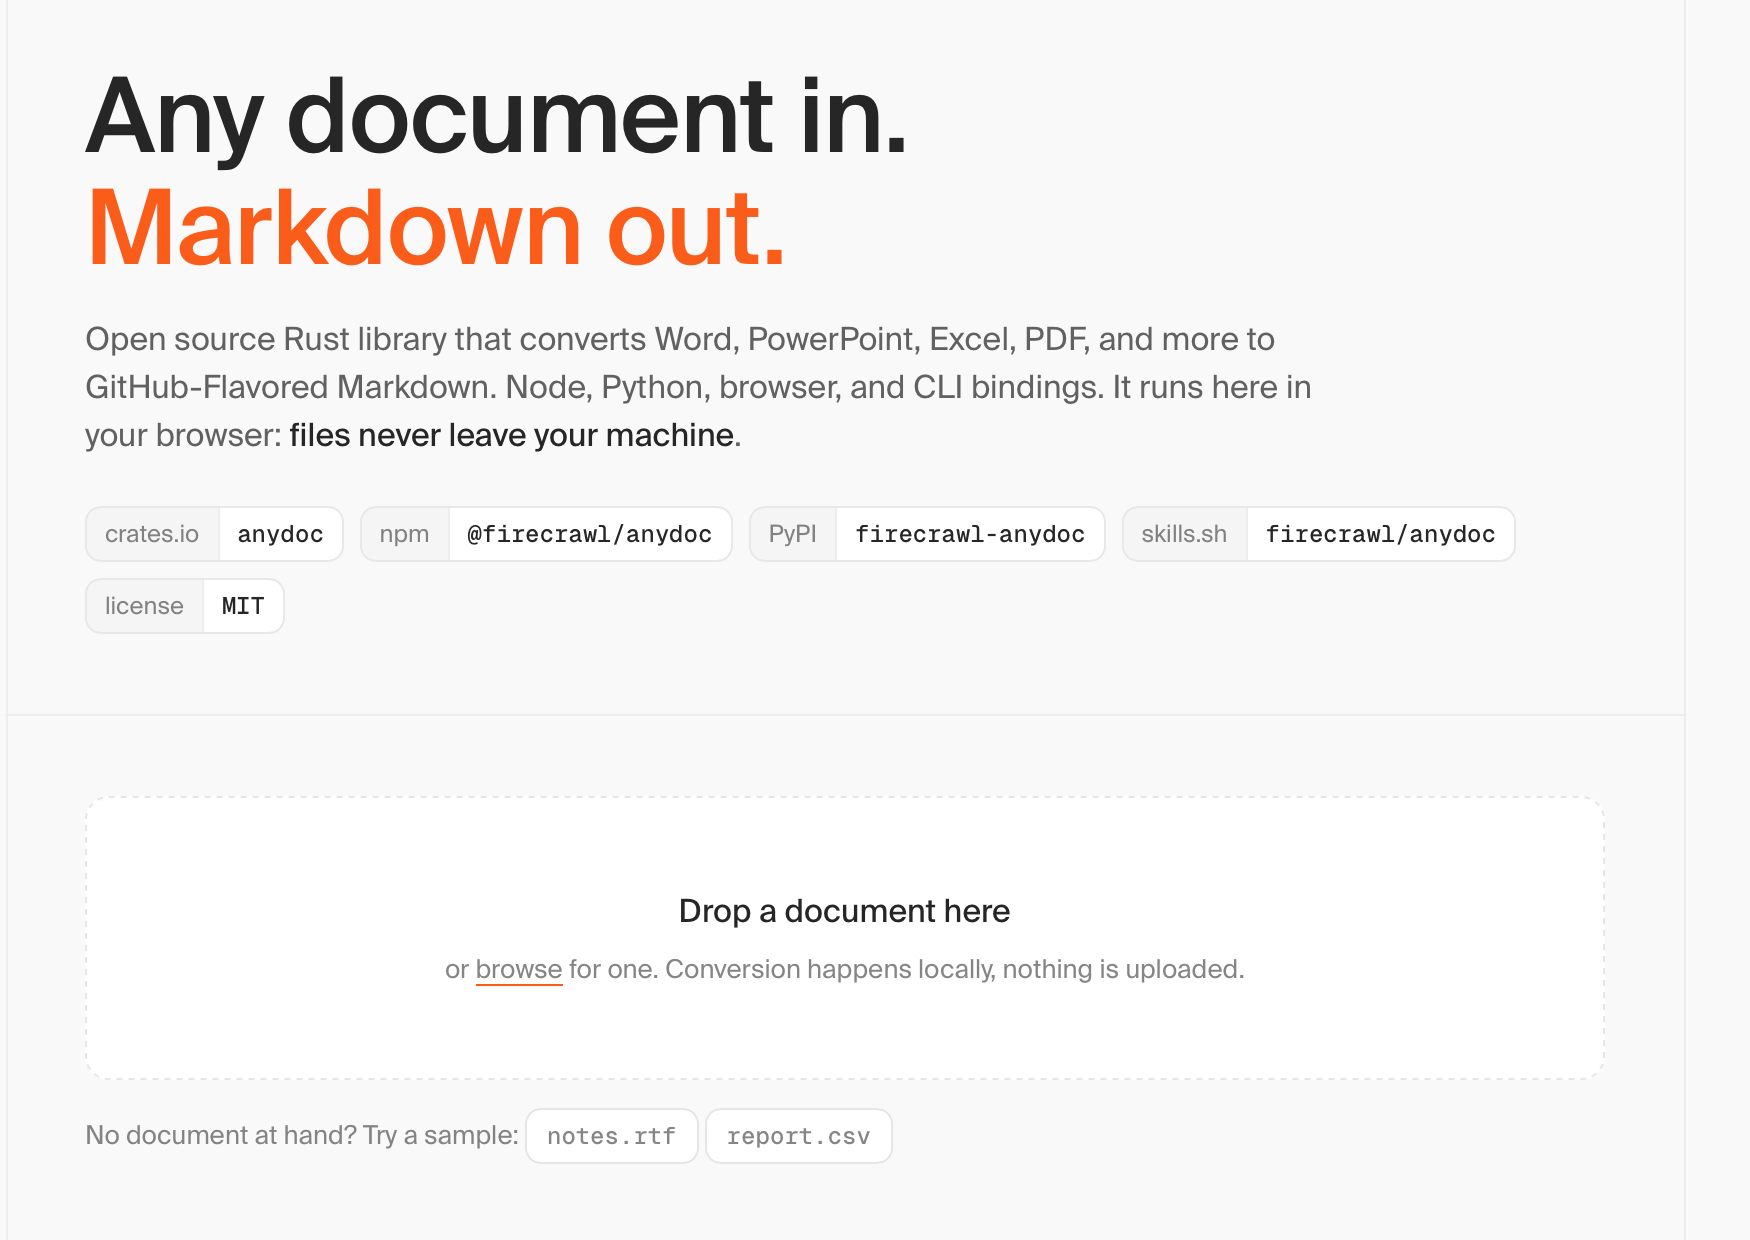
Task: Open the npm @firecrawl/anydoc badge
Action: click(x=546, y=534)
